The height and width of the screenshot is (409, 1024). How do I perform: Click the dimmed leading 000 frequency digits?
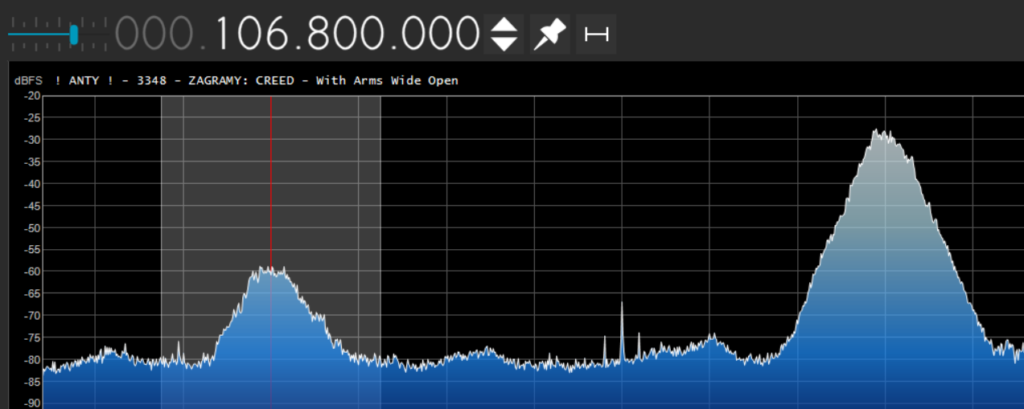pyautogui.click(x=156, y=34)
